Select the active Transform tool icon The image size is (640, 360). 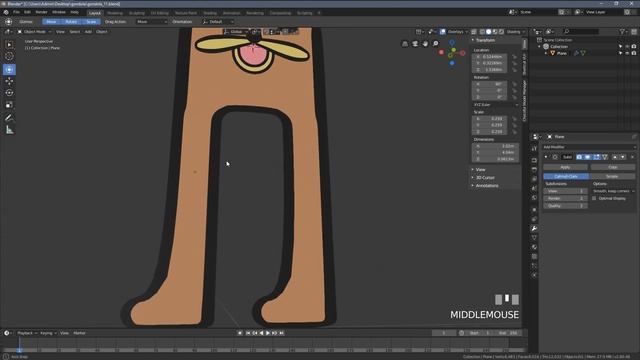[9, 69]
